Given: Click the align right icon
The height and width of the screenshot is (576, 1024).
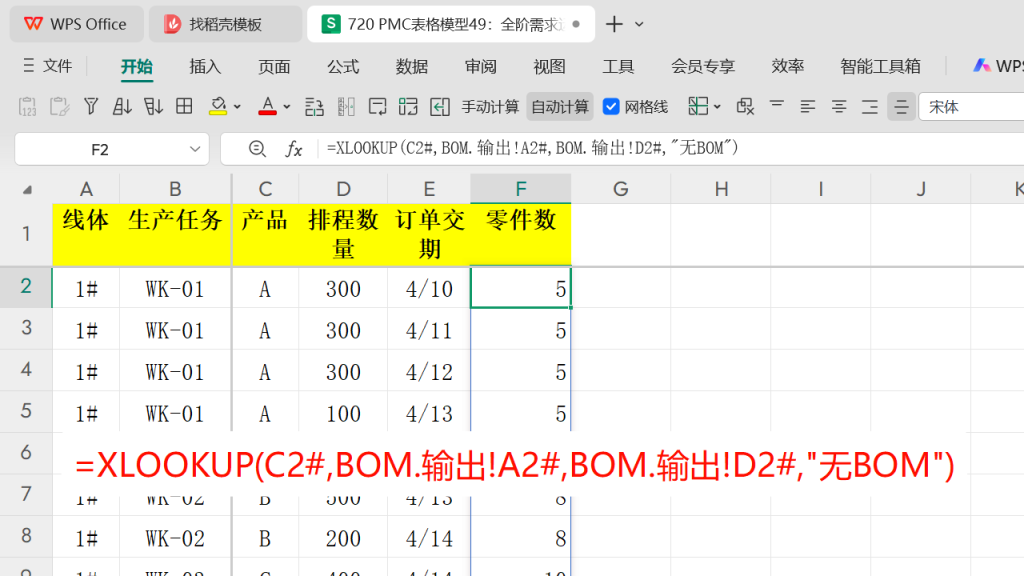Looking at the screenshot, I should point(870,106).
